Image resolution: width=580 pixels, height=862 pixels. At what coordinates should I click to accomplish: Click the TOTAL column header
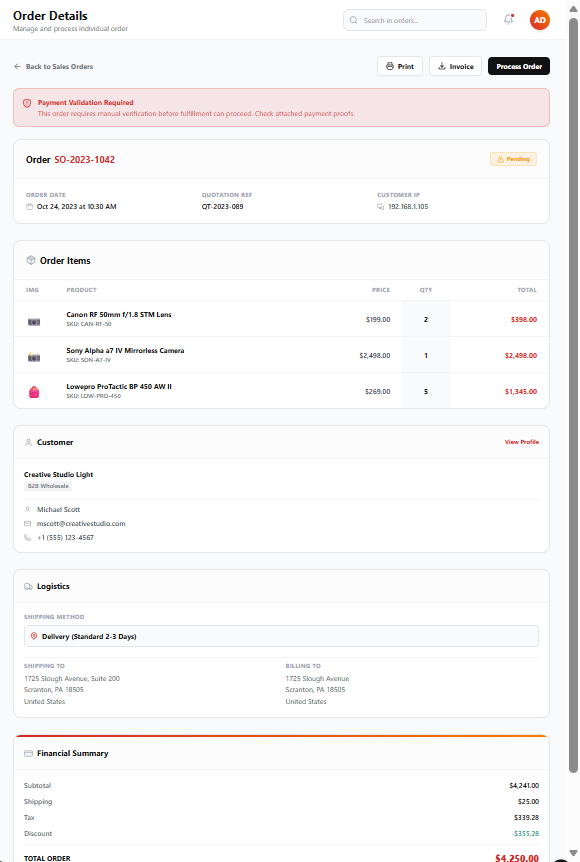[x=527, y=290]
